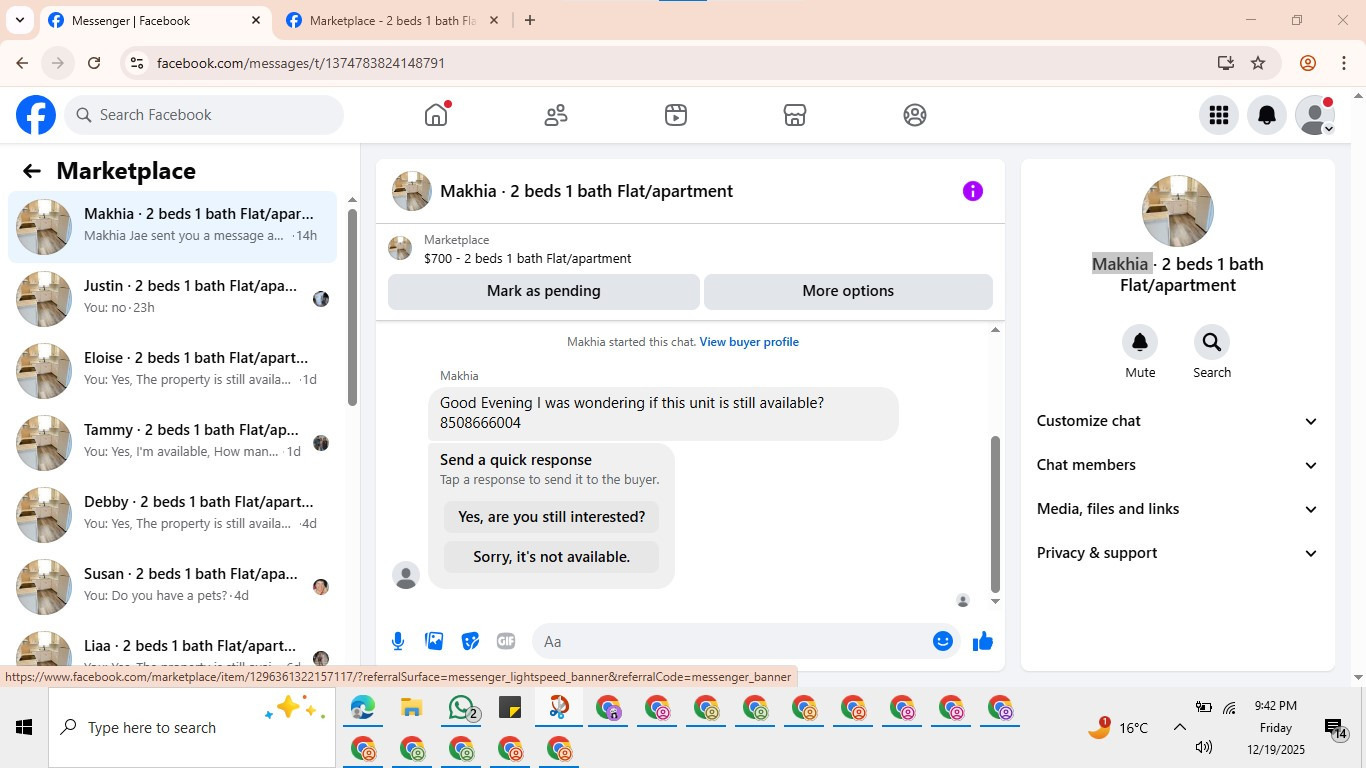Screen dimensions: 1366x768
Task: Open Chrome tab search dropdown arrow
Action: [x=19, y=20]
